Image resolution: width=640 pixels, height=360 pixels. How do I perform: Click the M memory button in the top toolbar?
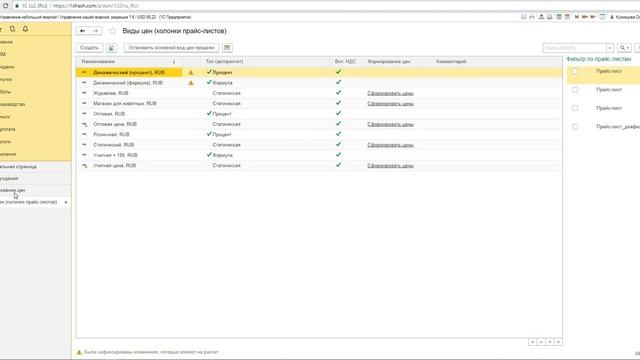pyautogui.click(x=577, y=17)
